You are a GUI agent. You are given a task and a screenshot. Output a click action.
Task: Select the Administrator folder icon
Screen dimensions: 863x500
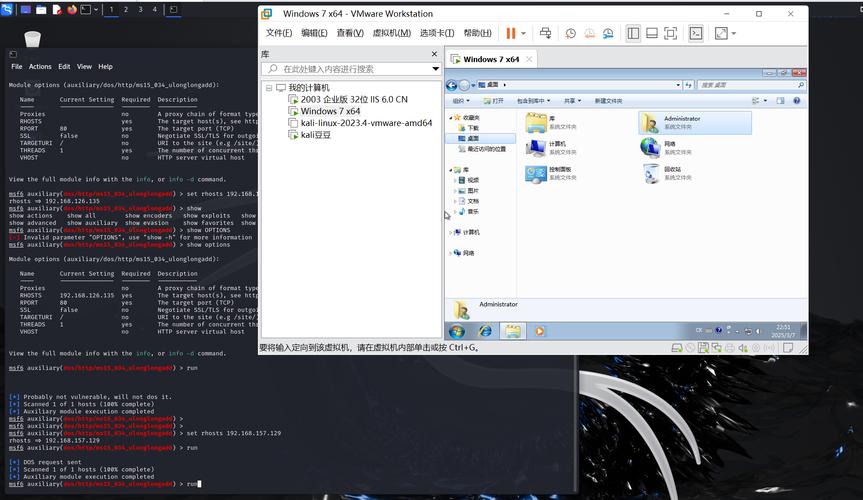[650, 123]
